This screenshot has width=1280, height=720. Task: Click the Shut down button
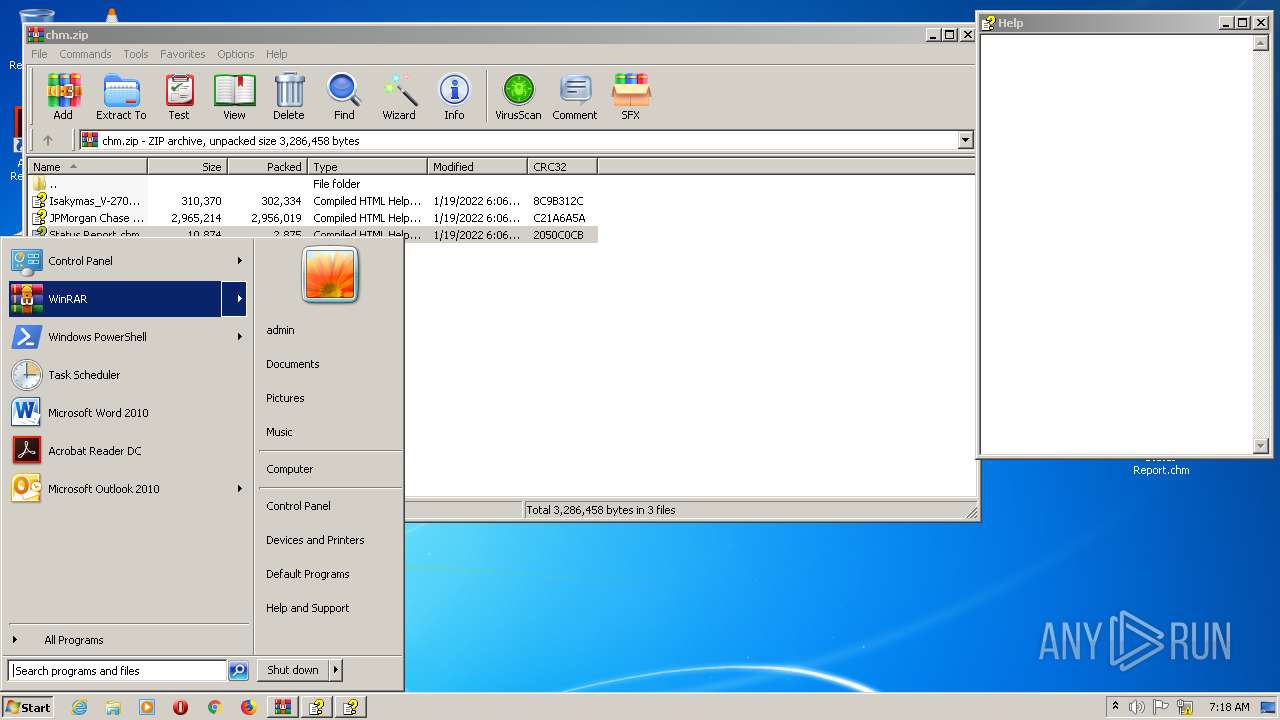click(x=293, y=670)
